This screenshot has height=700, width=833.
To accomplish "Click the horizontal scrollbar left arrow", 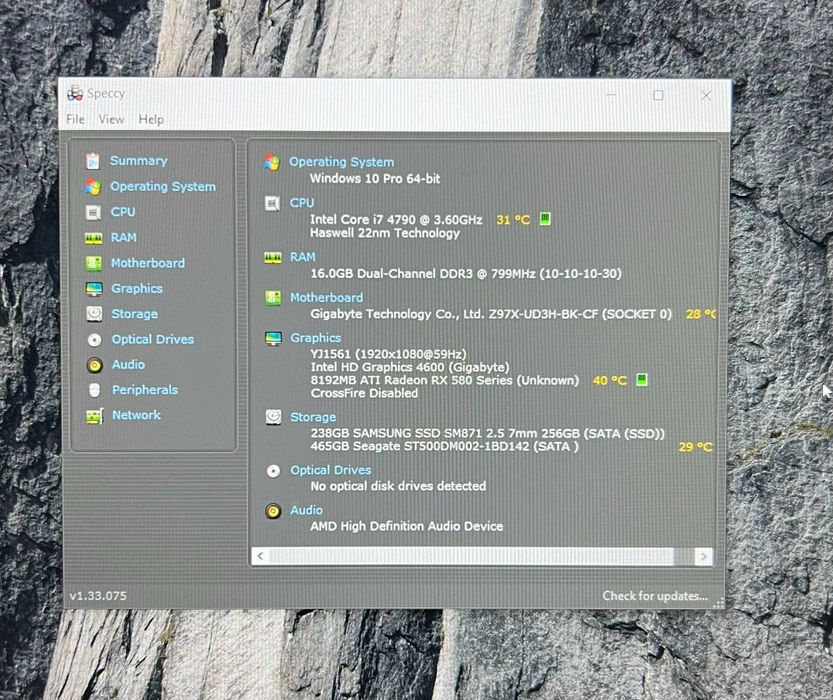I will coord(260,556).
